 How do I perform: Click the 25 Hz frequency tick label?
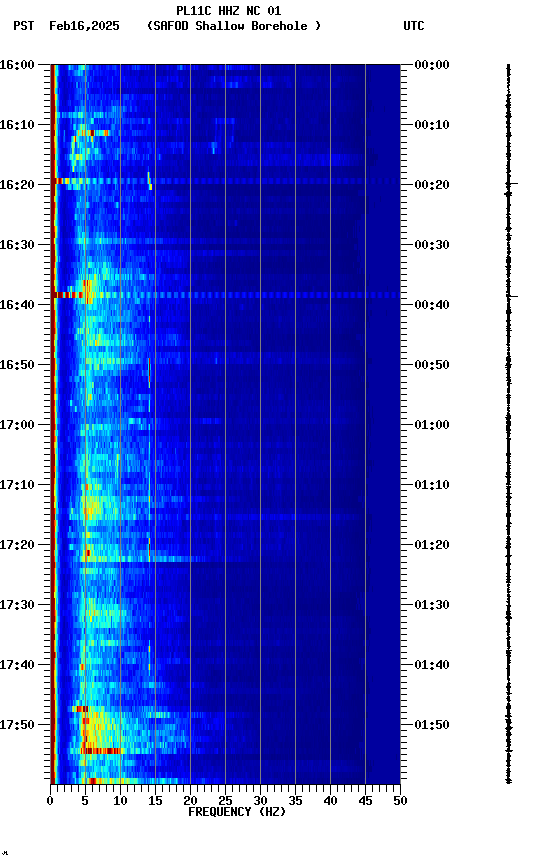(225, 801)
